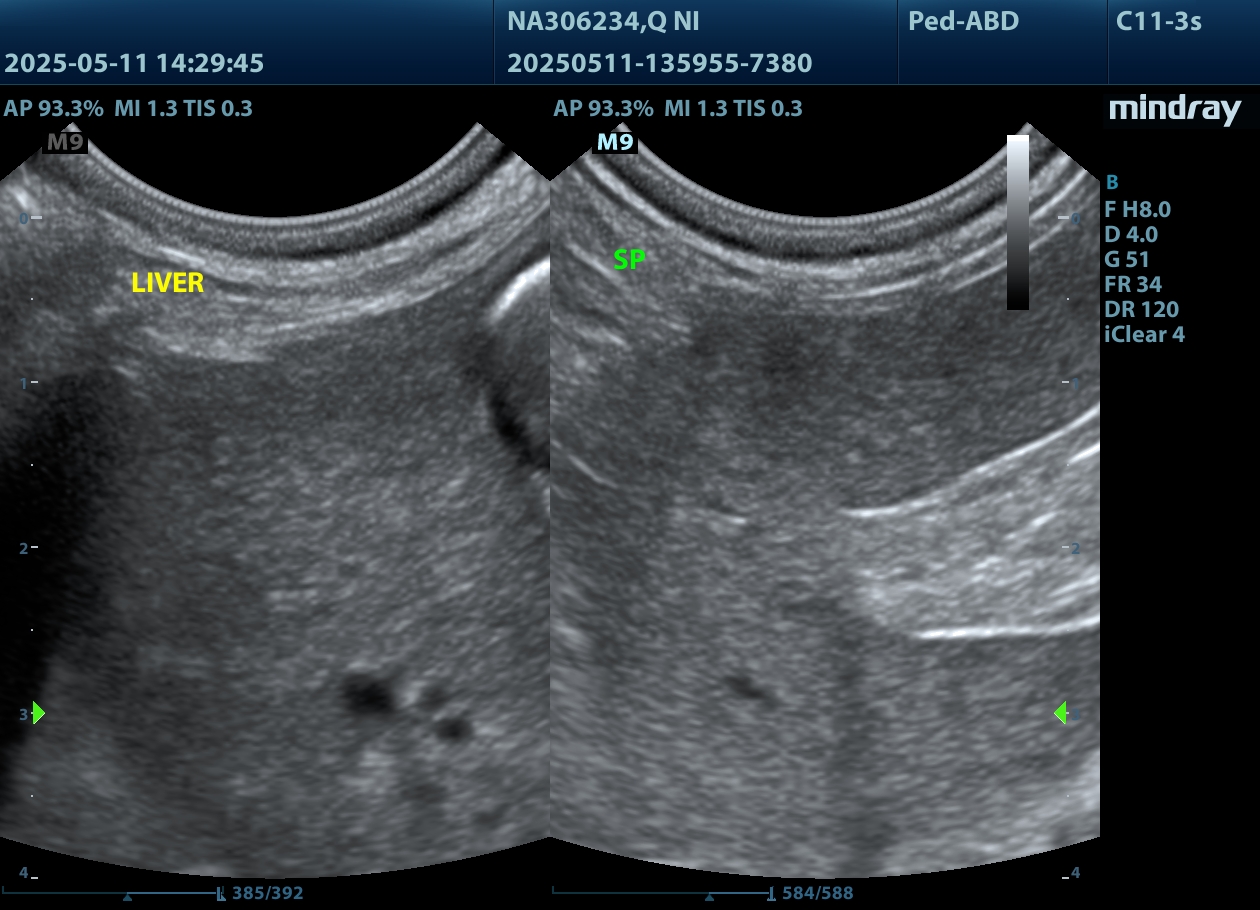Screen dimensions: 1260x910
Task: Click the active M9 probe marker
Action: [x=615, y=142]
